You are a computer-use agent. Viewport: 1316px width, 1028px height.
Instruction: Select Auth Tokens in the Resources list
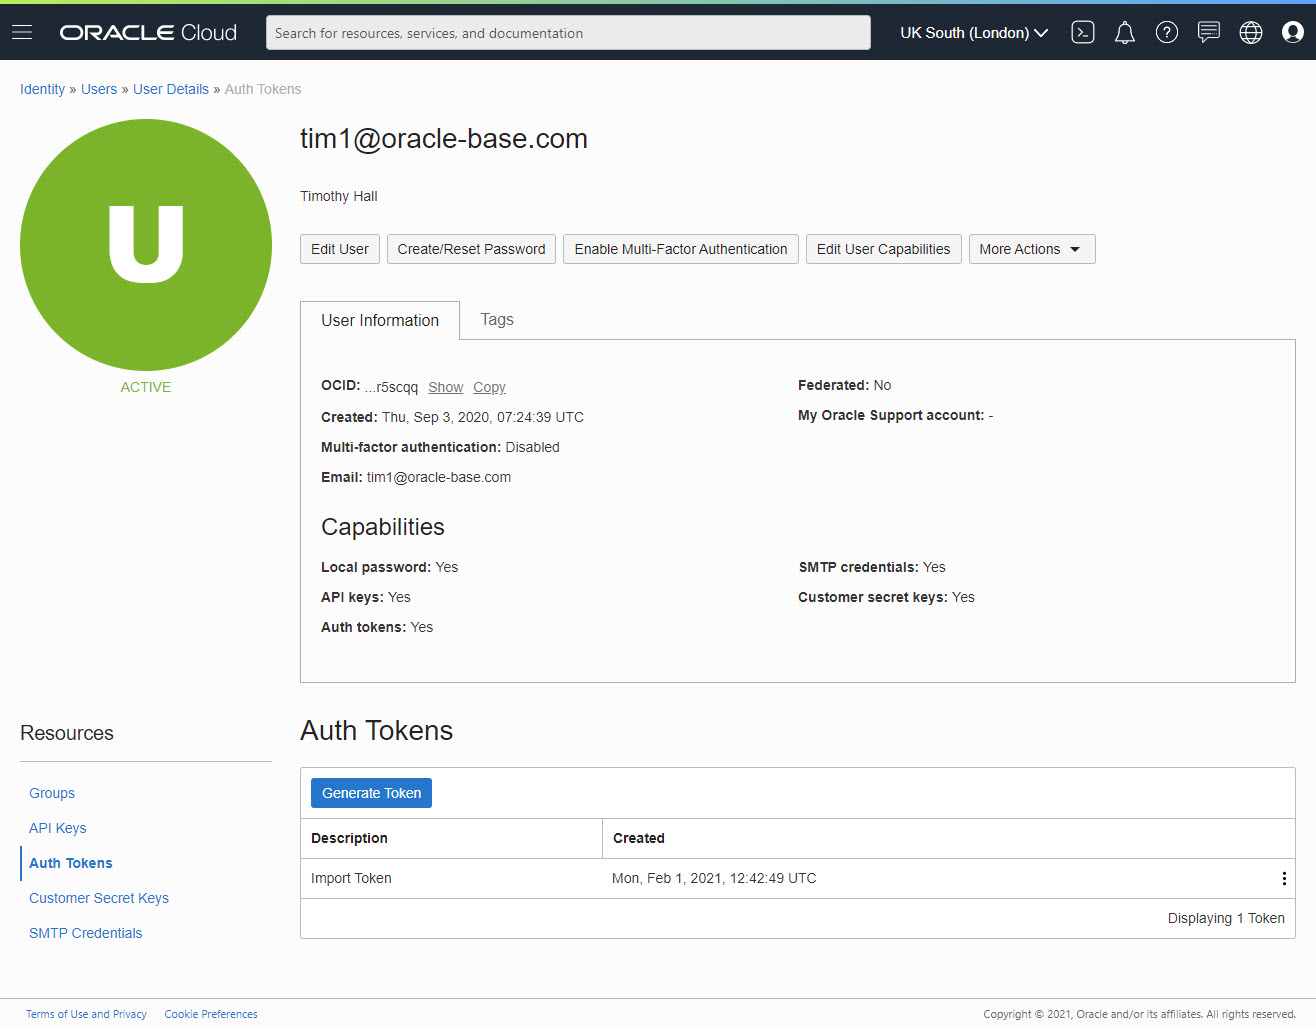click(x=71, y=863)
